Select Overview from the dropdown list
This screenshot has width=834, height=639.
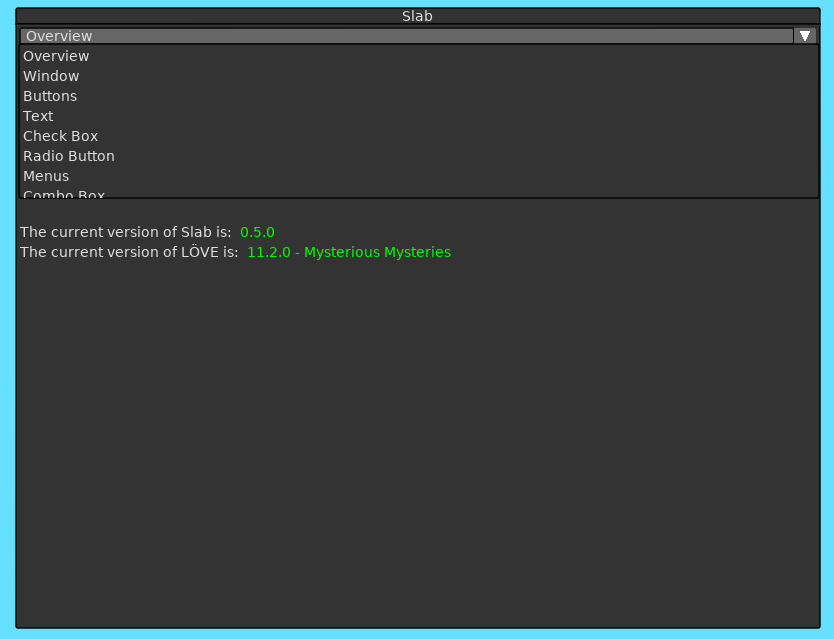(x=56, y=56)
